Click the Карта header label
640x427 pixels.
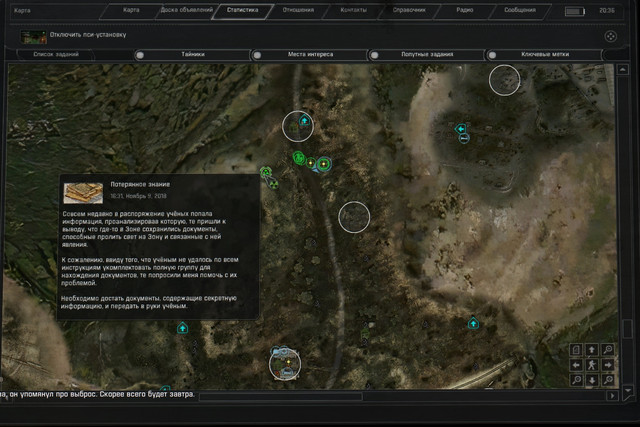point(22,10)
